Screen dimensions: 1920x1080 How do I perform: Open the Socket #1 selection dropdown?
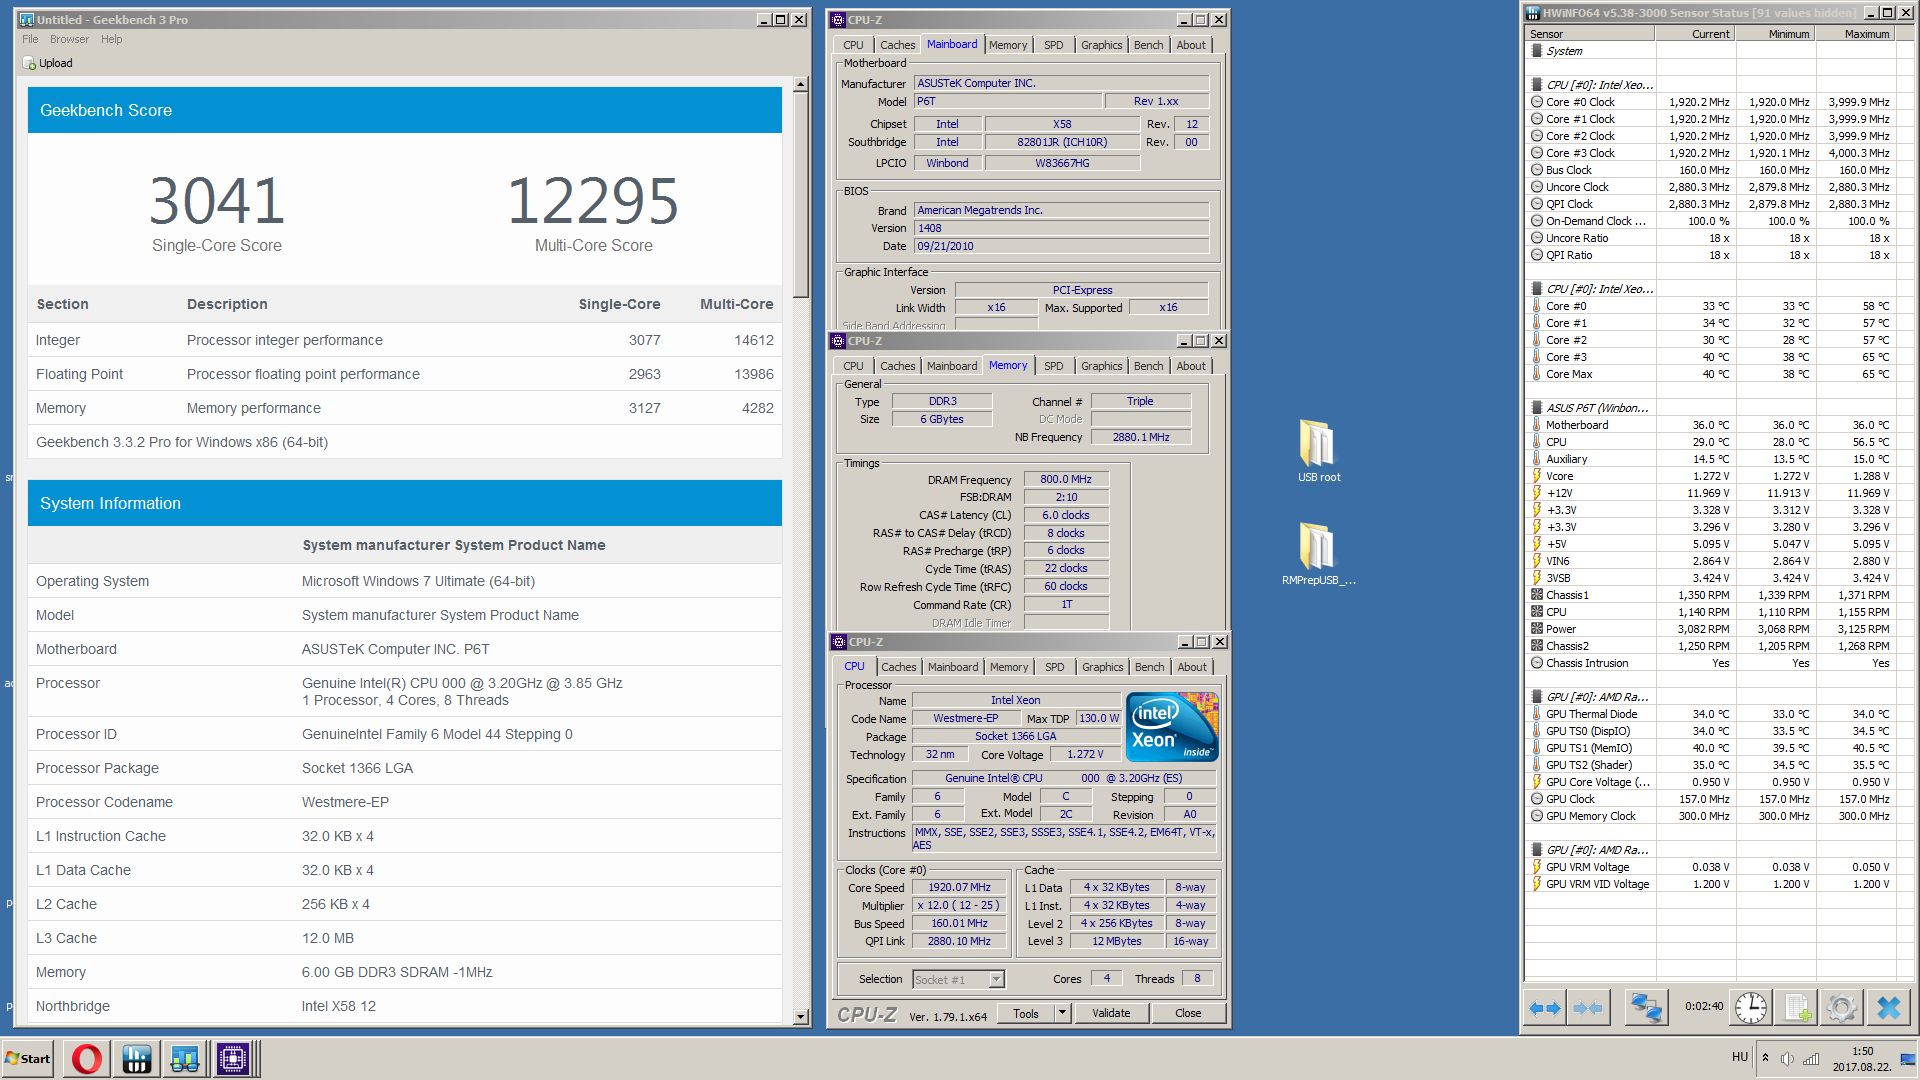[996, 979]
